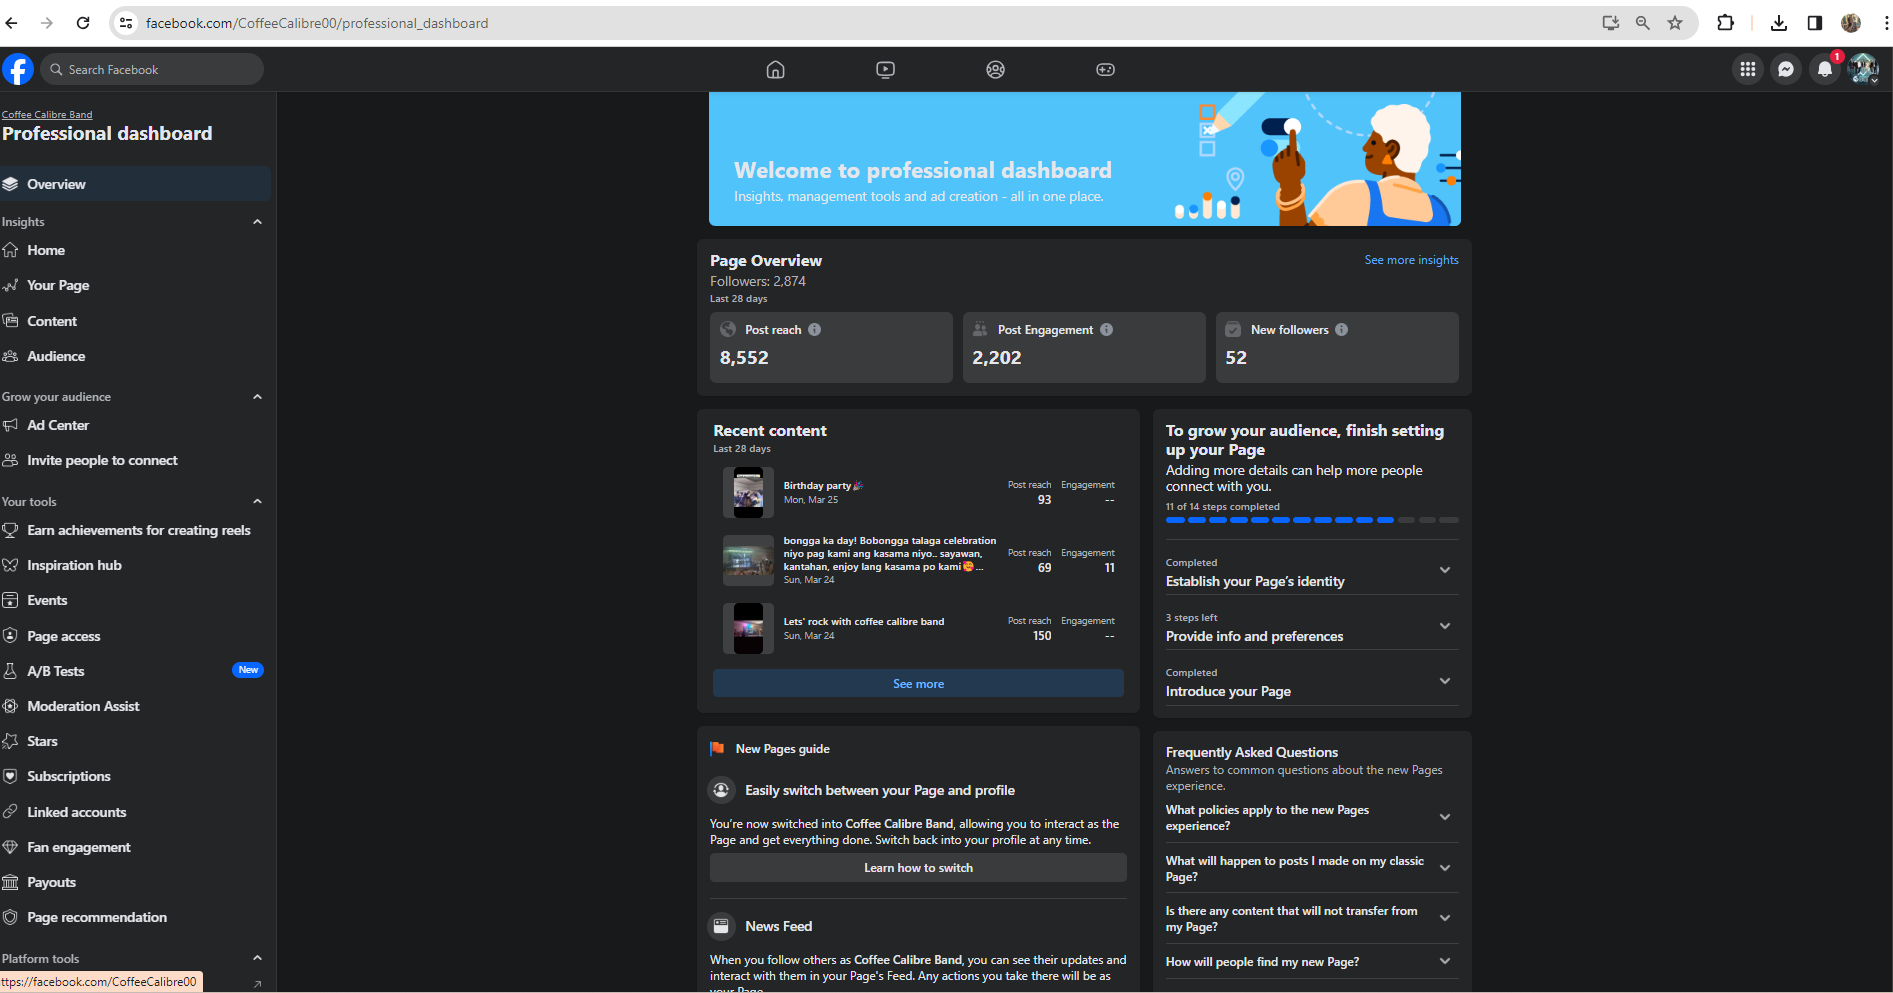Open Your Page in the sidebar
Screen dimensions: 1893x993
coord(135,285)
